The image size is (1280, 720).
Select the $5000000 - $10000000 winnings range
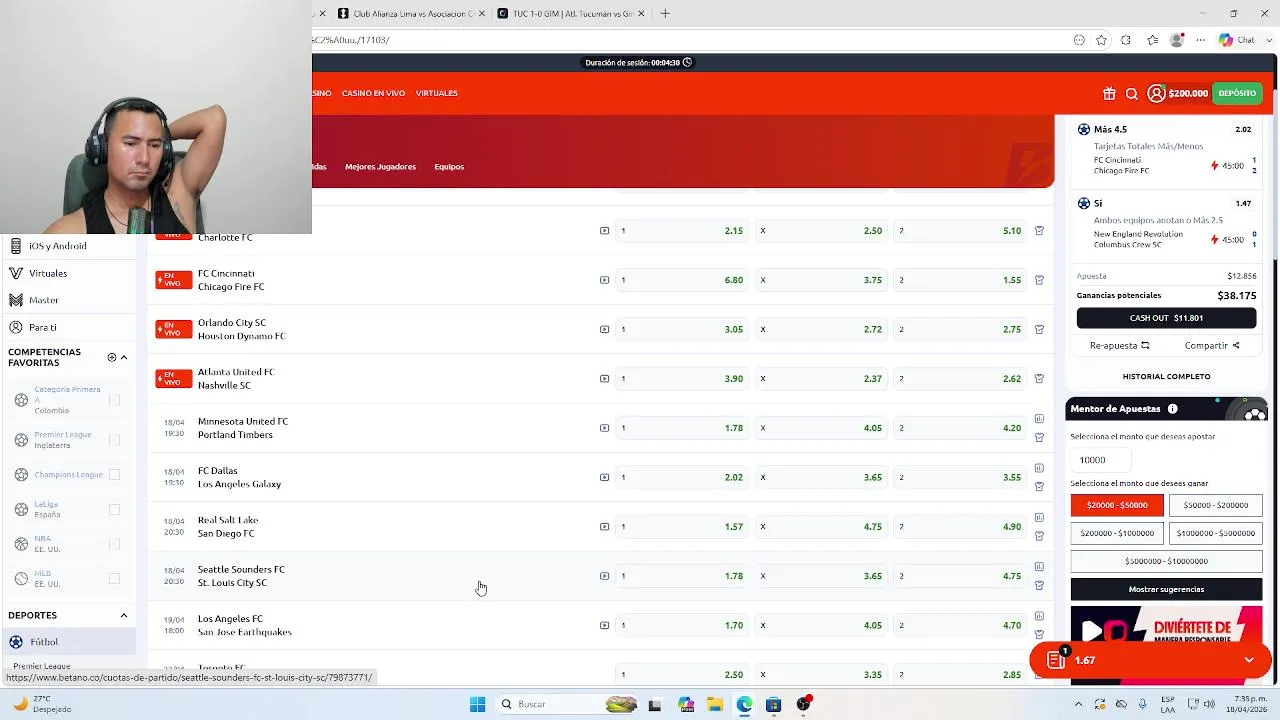pyautogui.click(x=1166, y=561)
